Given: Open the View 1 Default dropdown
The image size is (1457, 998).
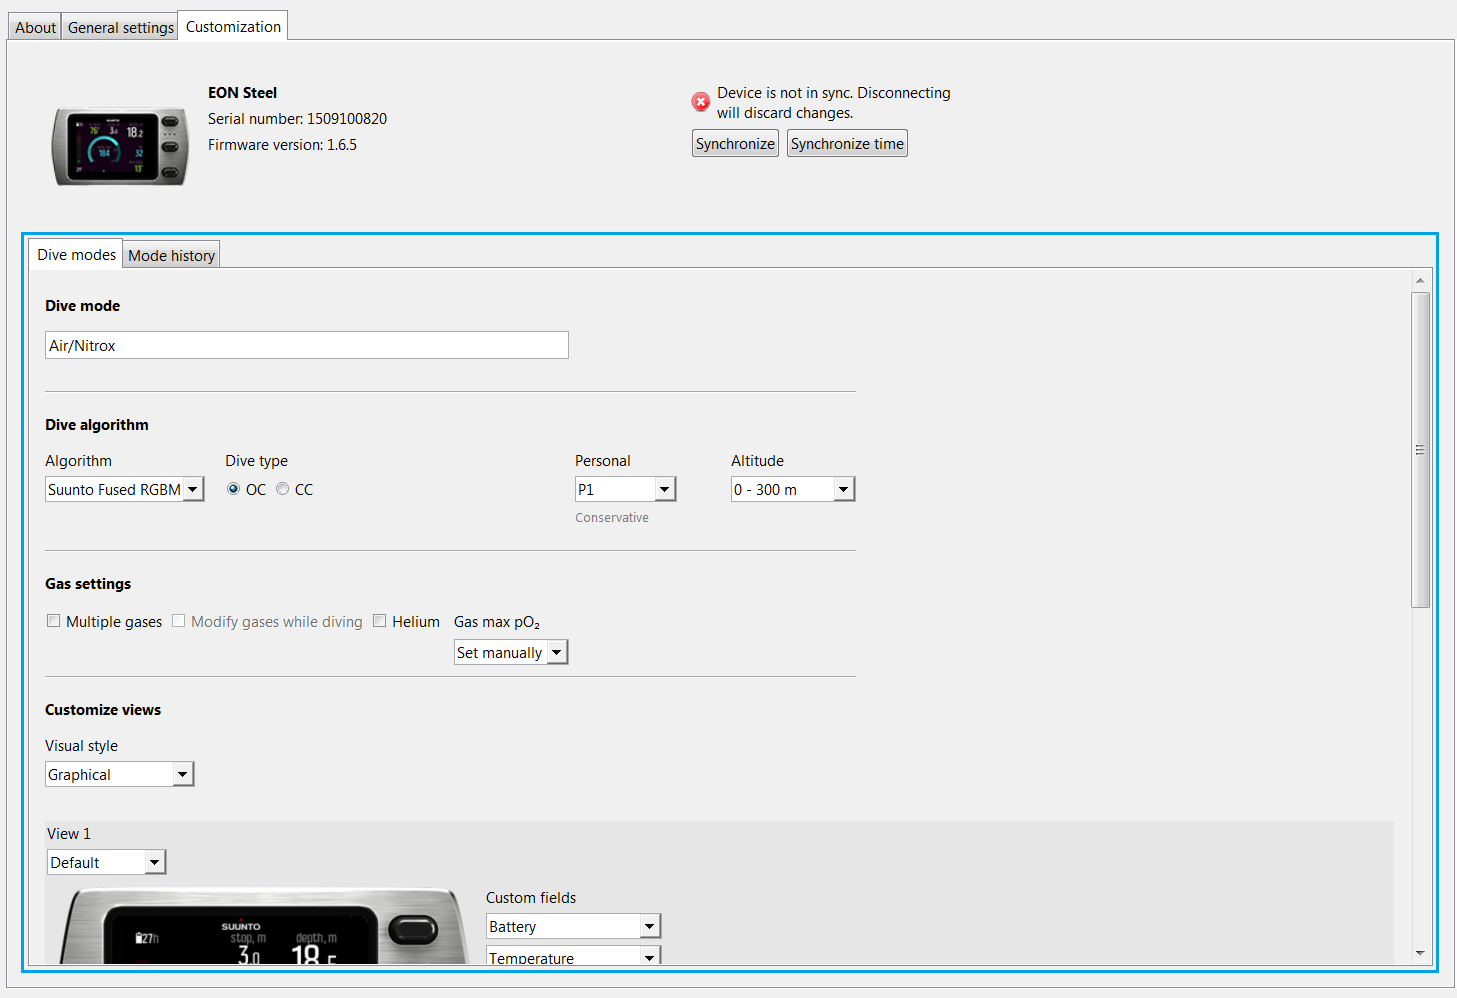Looking at the screenshot, I should click(107, 862).
